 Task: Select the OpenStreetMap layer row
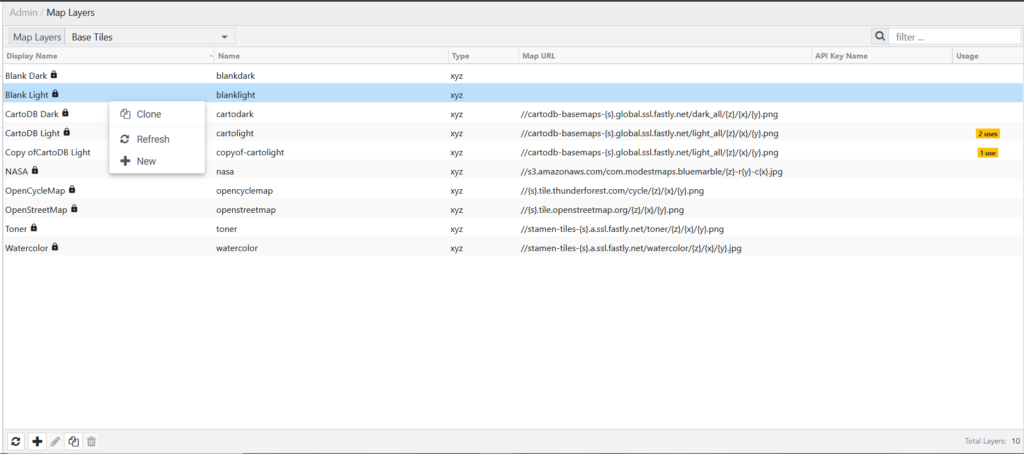pos(511,210)
